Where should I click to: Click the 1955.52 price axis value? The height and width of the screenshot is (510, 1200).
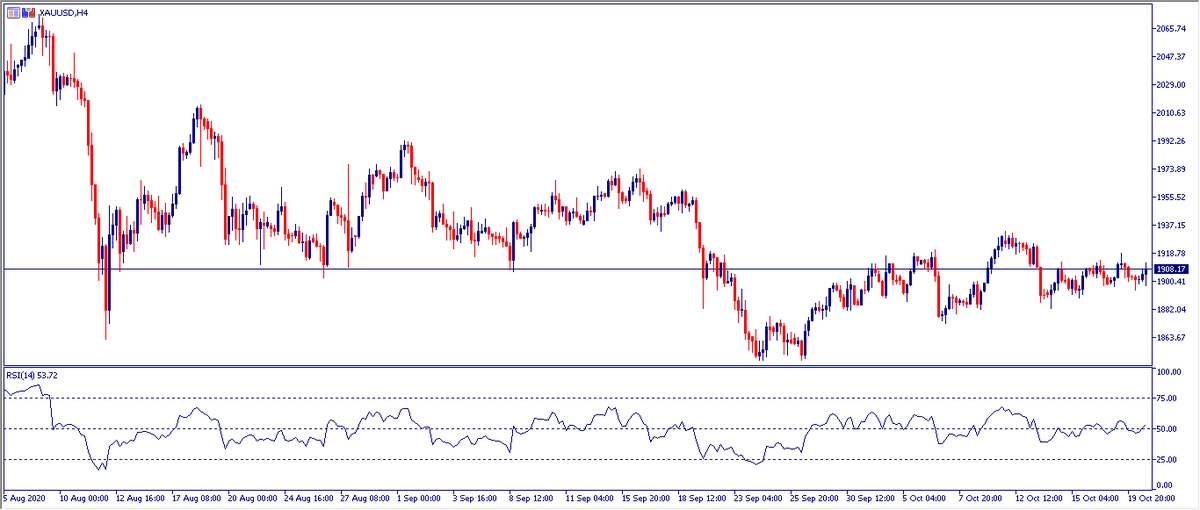click(1171, 198)
